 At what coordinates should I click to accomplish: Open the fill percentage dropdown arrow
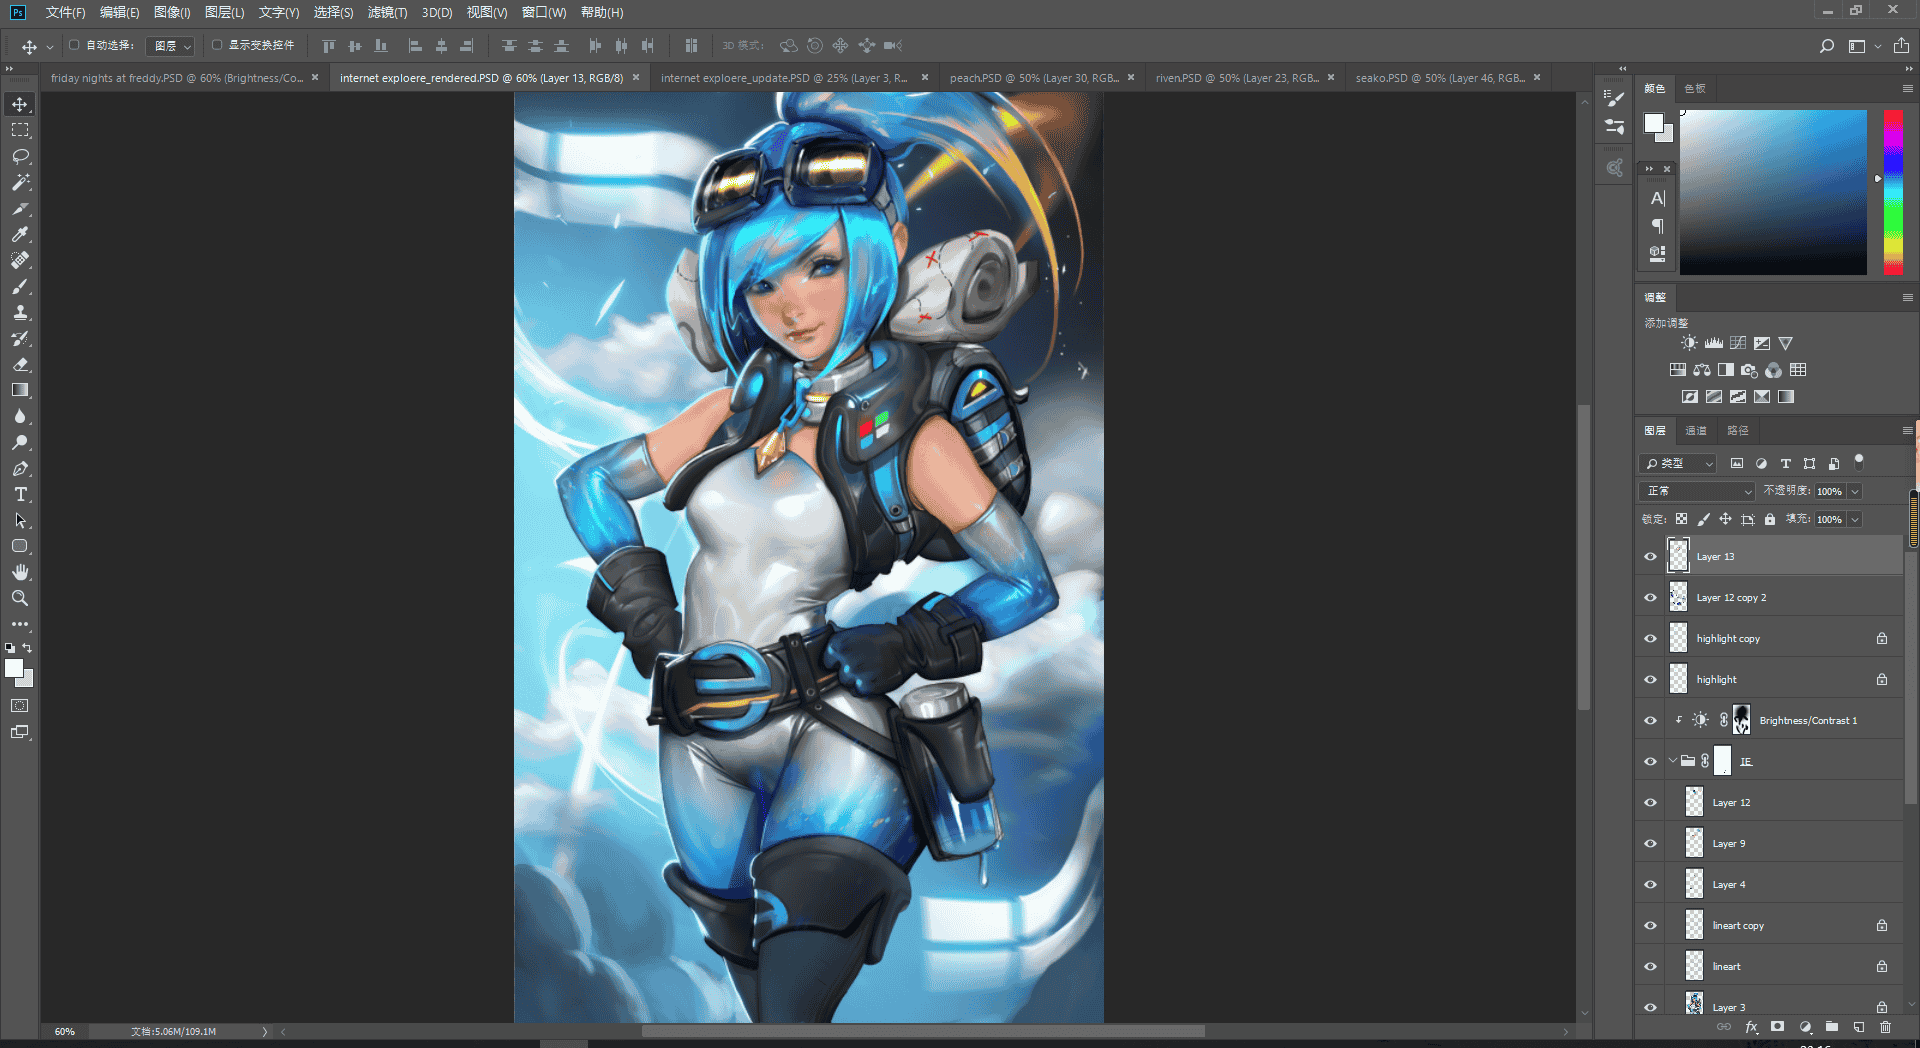[1855, 519]
